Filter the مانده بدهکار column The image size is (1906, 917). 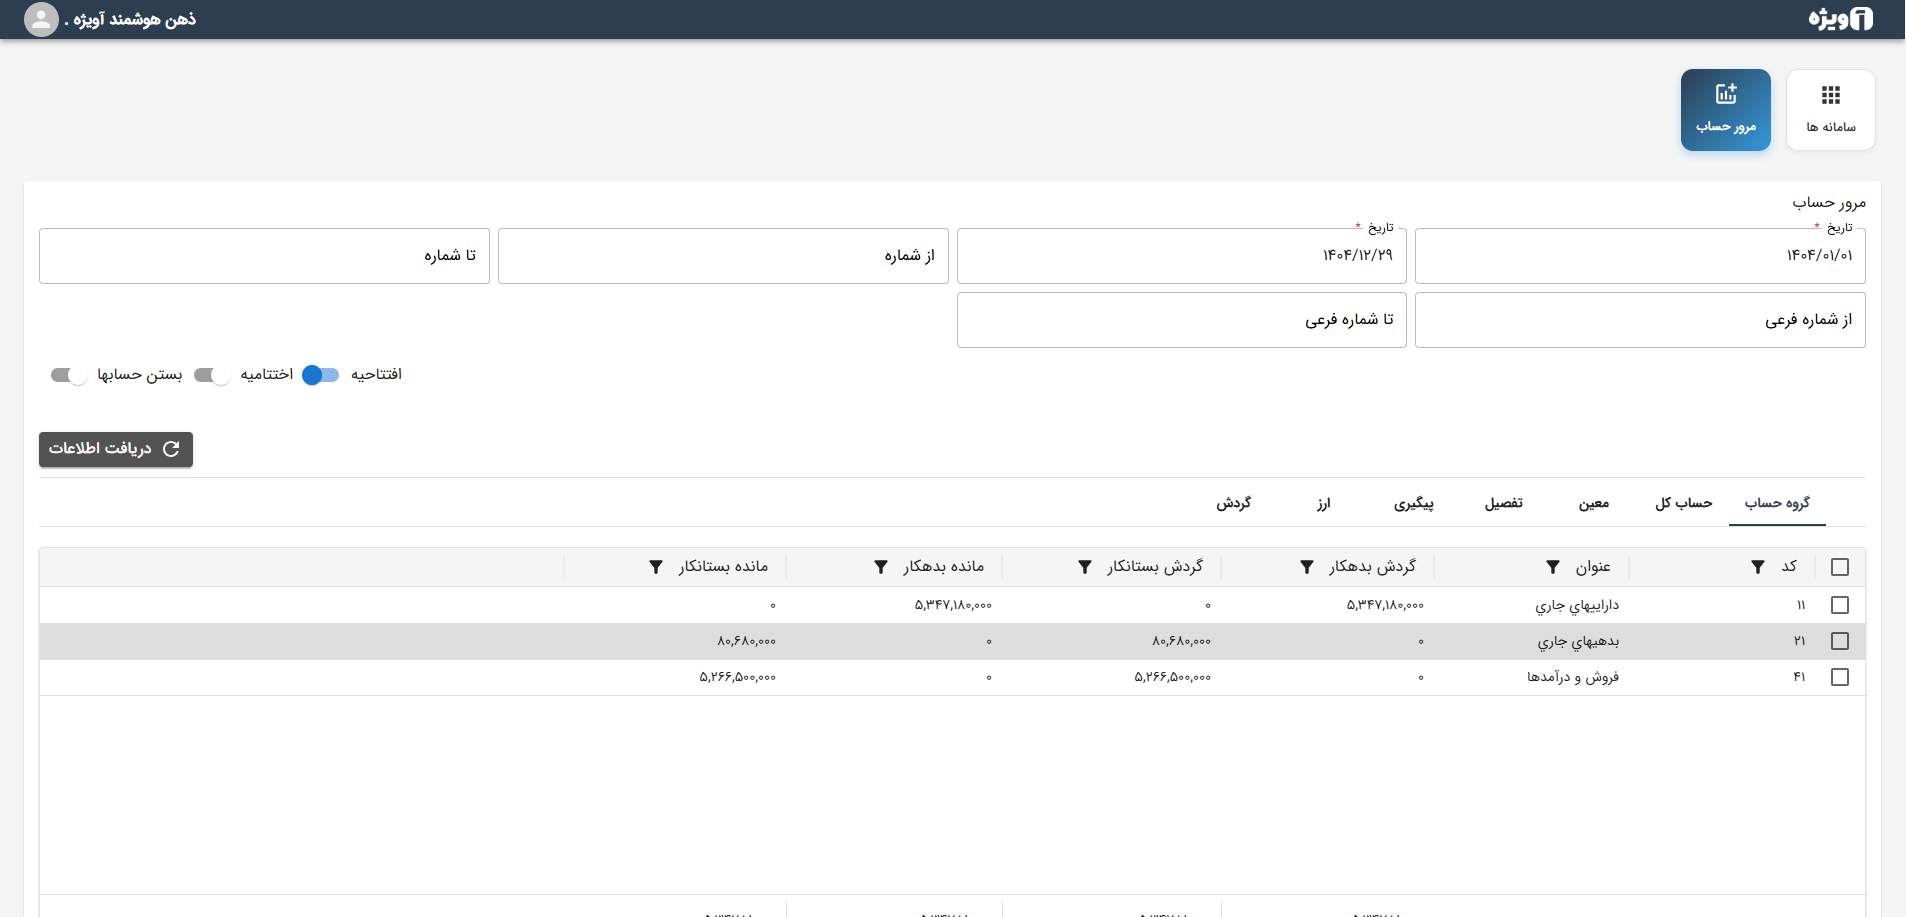tap(880, 567)
